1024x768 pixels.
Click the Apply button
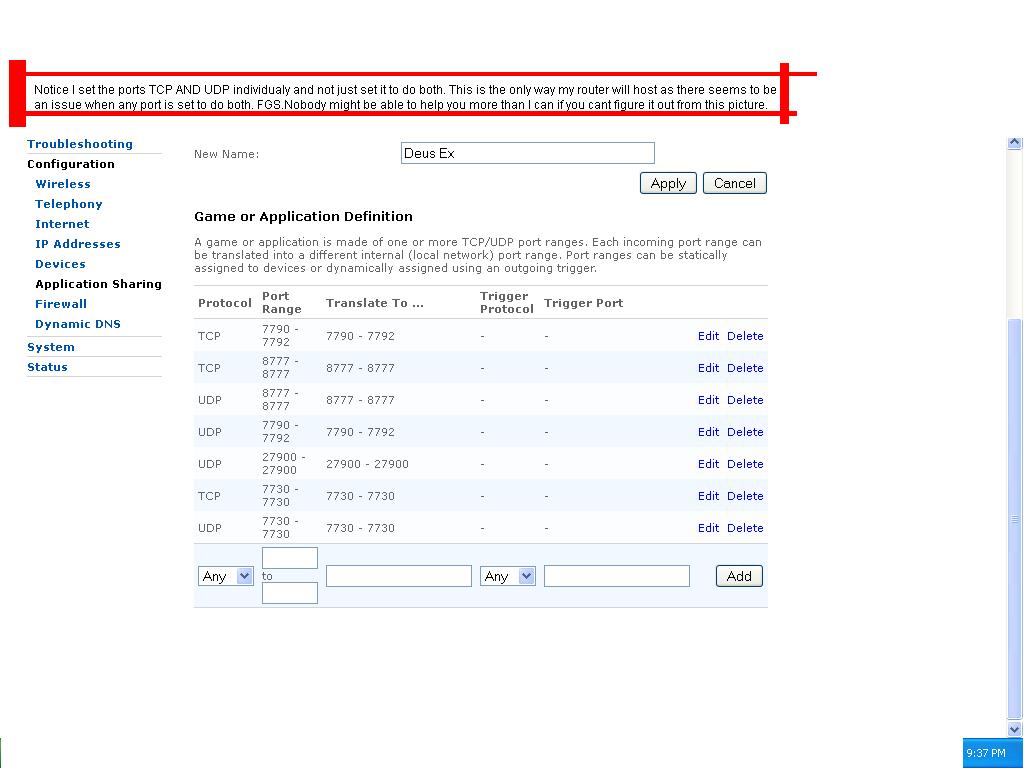[x=668, y=183]
